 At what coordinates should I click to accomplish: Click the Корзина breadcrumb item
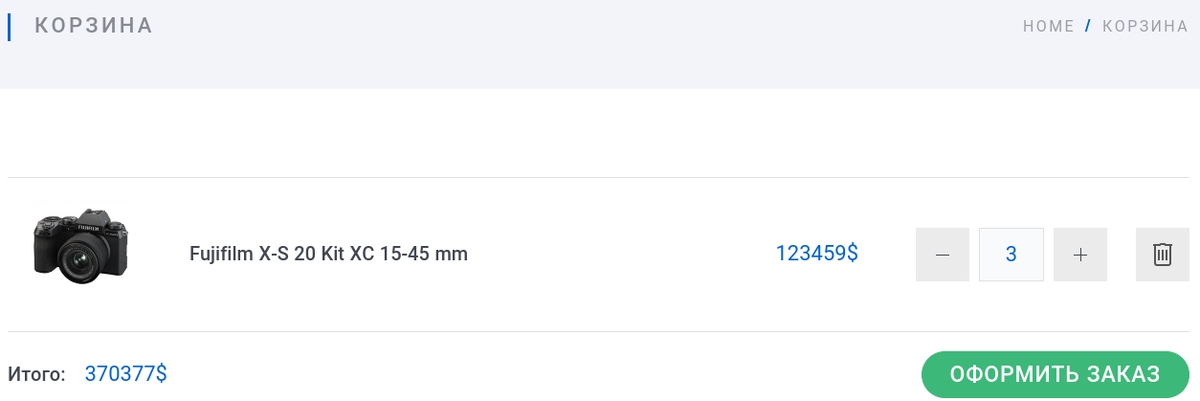pos(1145,27)
